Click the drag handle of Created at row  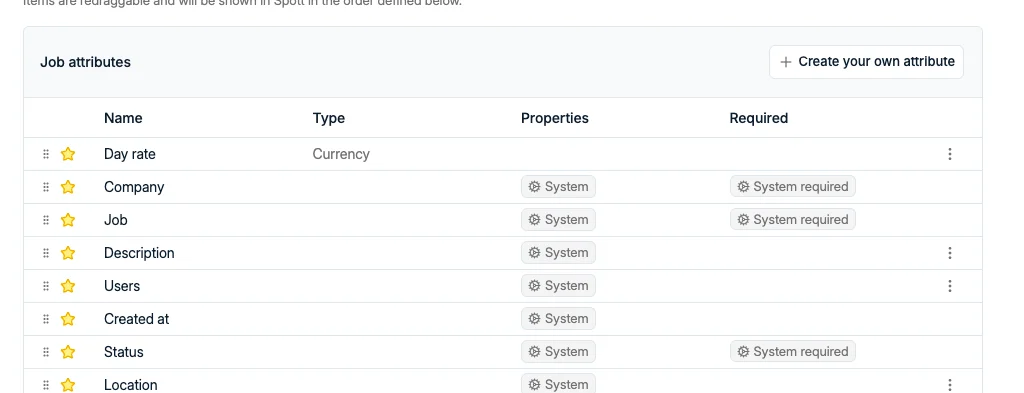click(x=46, y=319)
